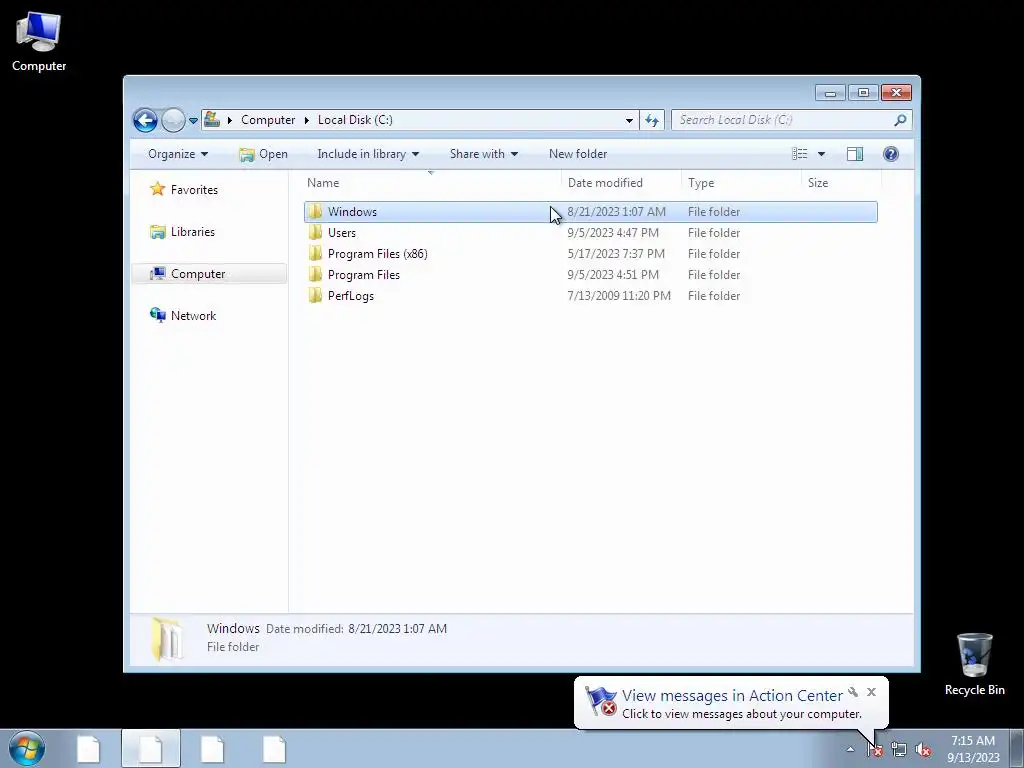Screen dimensions: 1024x768
Task: Click the Network icon in sidebar
Action: click(157, 315)
